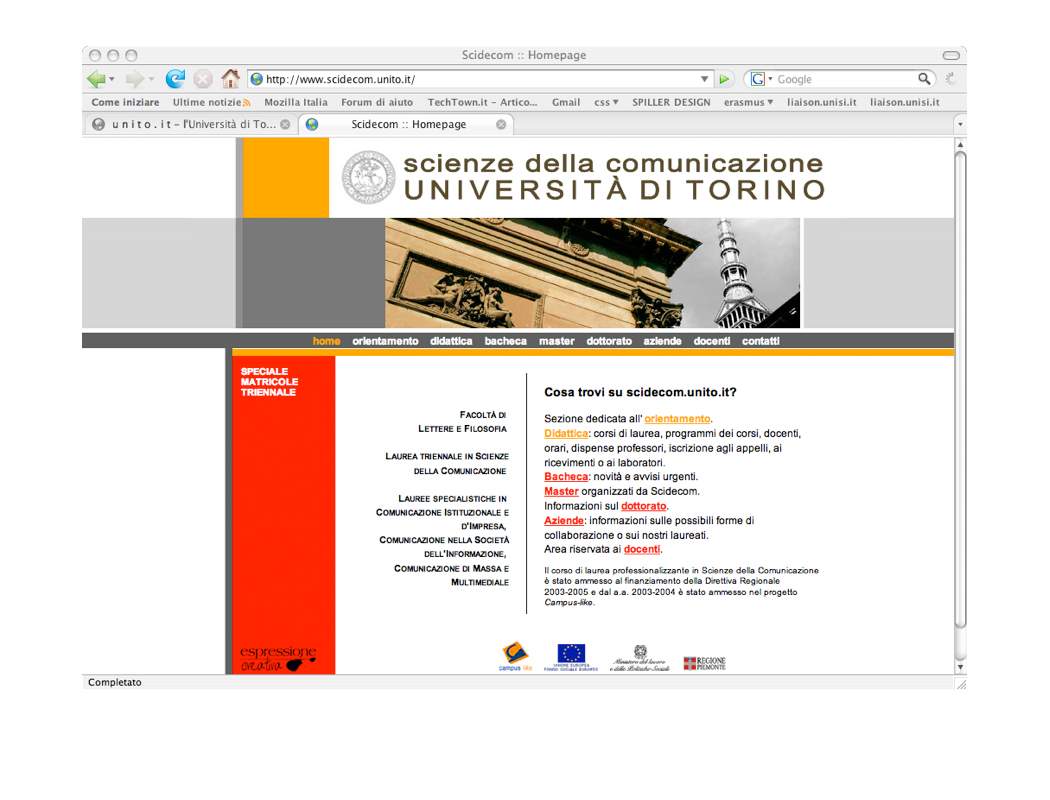Image resolution: width=1050 pixels, height=800 pixels.
Task: Open the bacheca navigation item
Action: pyautogui.click(x=506, y=341)
